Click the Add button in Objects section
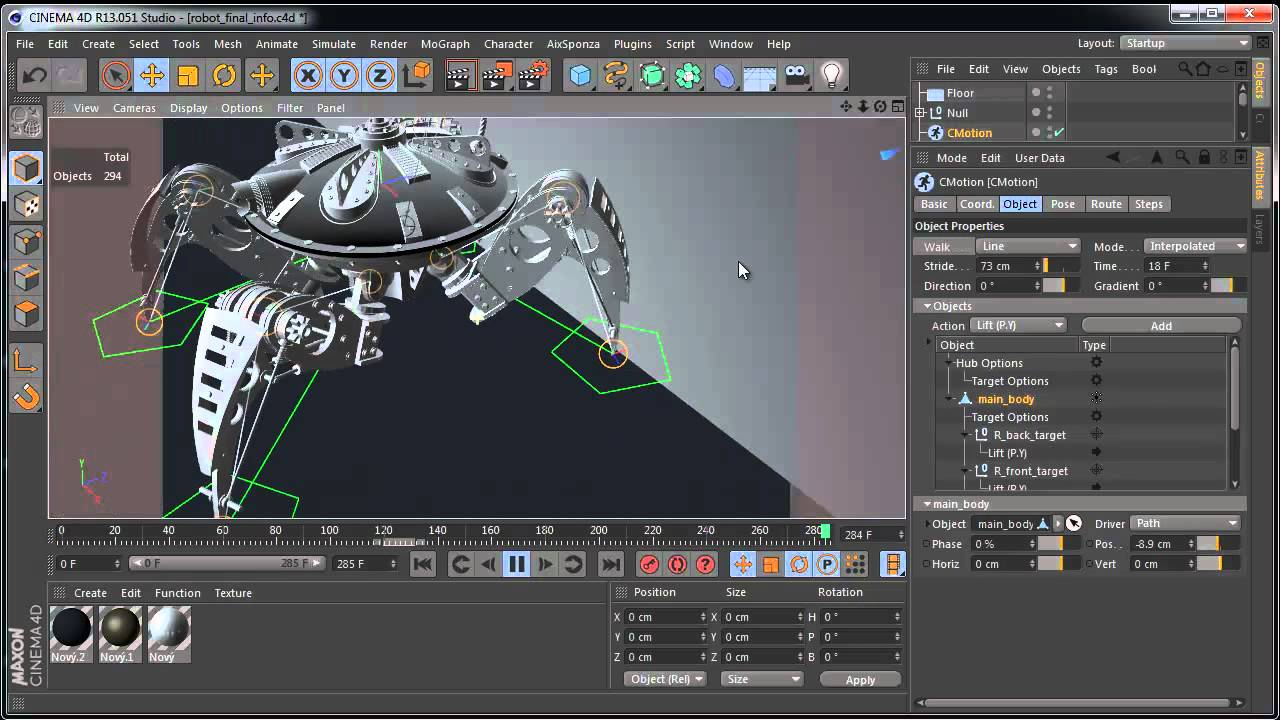The width and height of the screenshot is (1280, 720). click(1161, 326)
